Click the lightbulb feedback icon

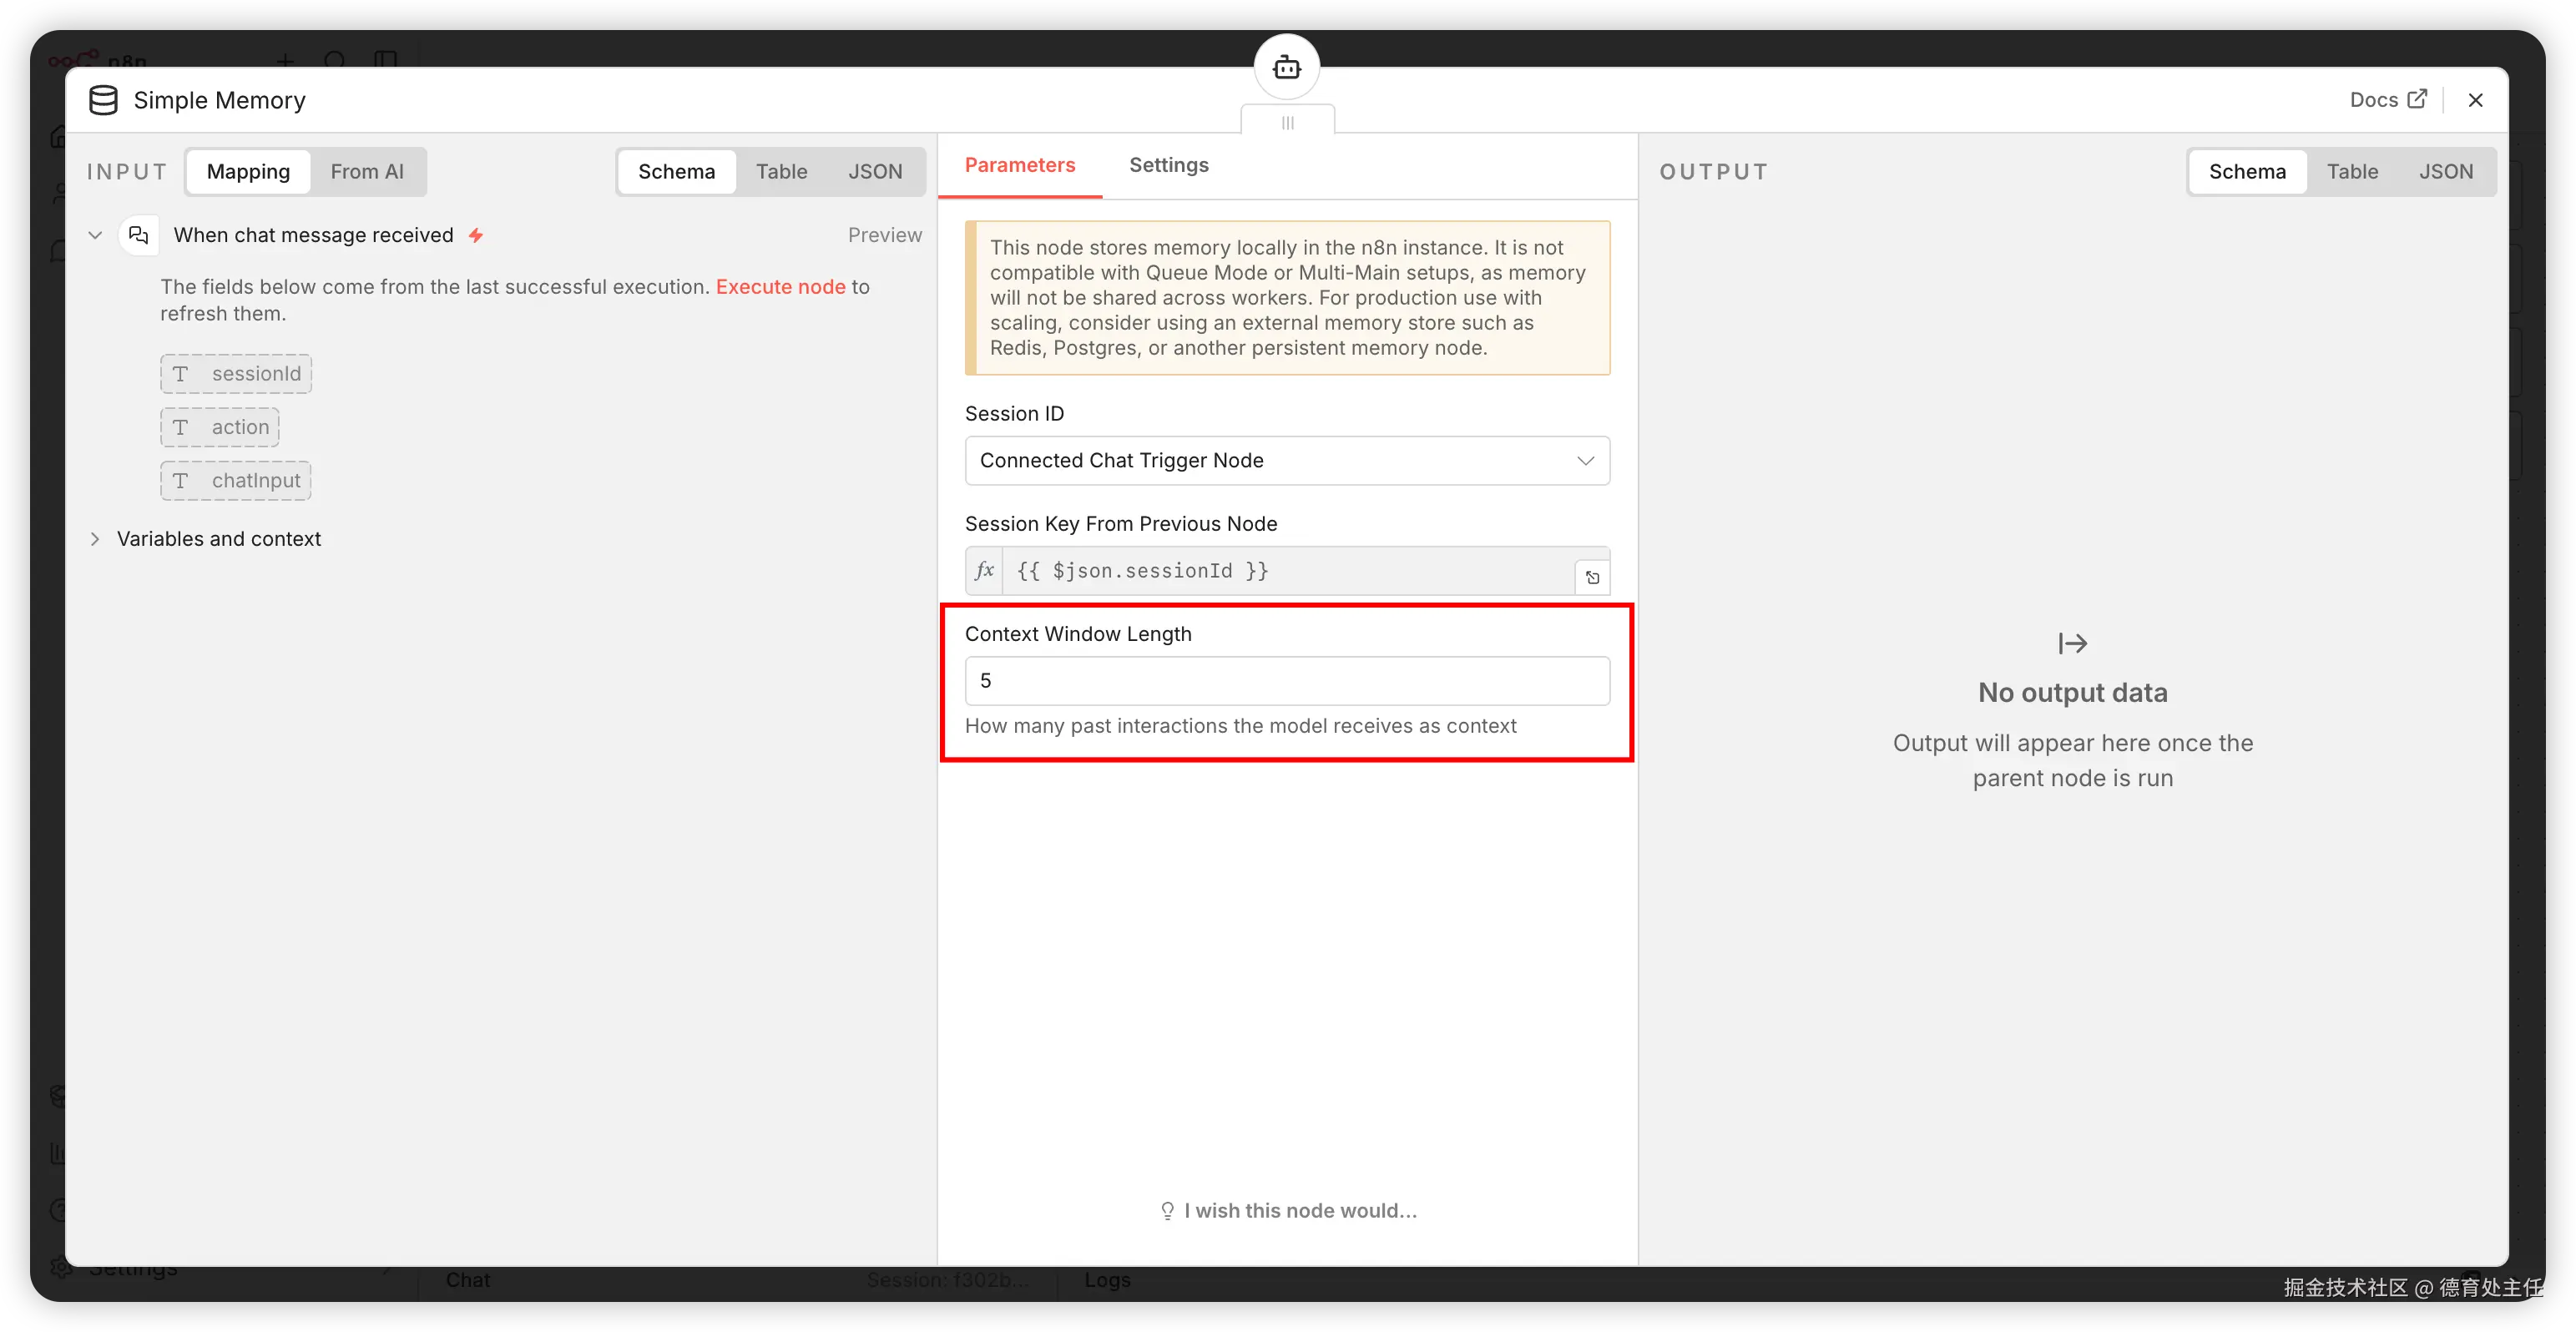pyautogui.click(x=1167, y=1211)
